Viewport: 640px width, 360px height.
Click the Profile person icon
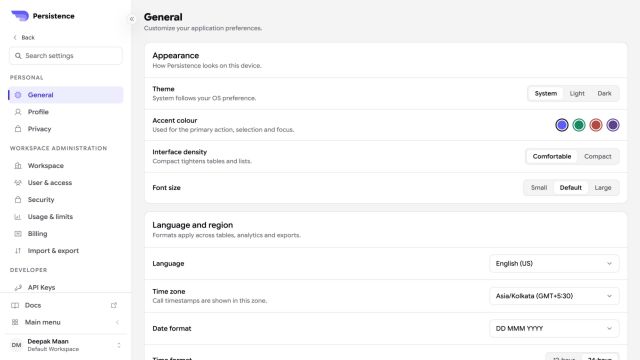[18, 112]
